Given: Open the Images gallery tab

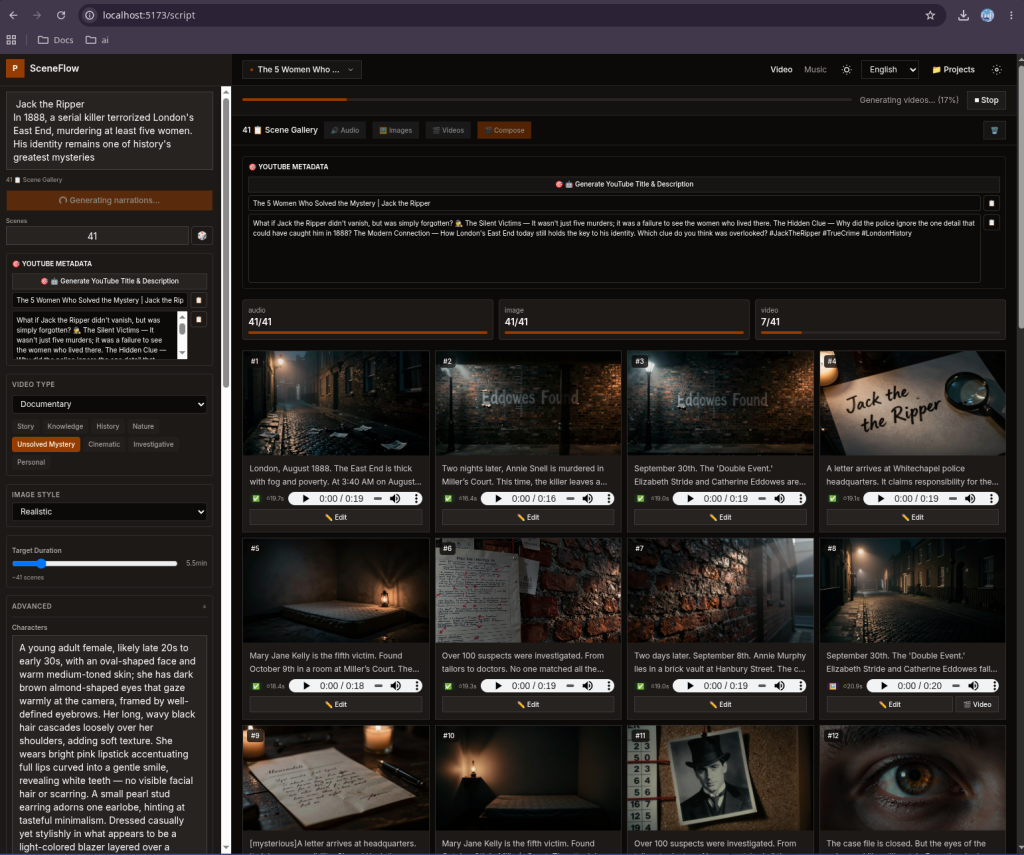Looking at the screenshot, I should pos(396,130).
